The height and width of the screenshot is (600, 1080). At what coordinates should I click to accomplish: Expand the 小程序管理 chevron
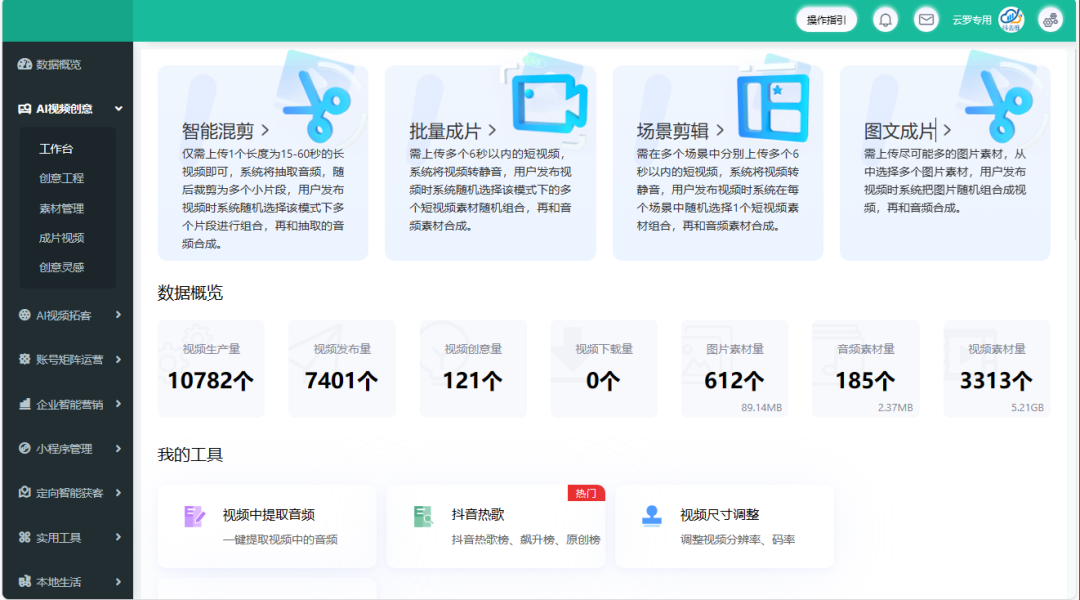click(x=118, y=448)
